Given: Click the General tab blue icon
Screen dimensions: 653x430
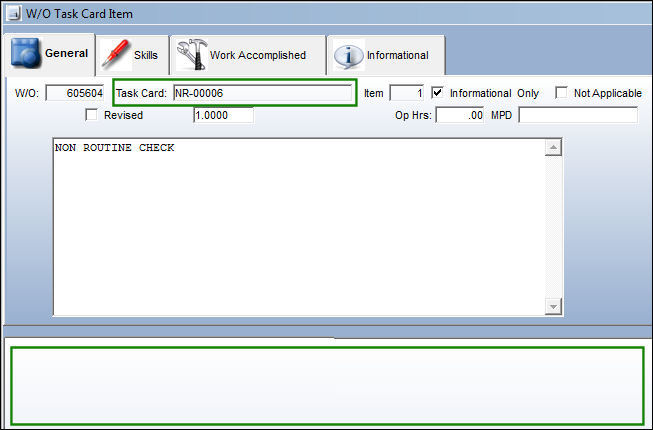Looking at the screenshot, I should click(26, 54).
